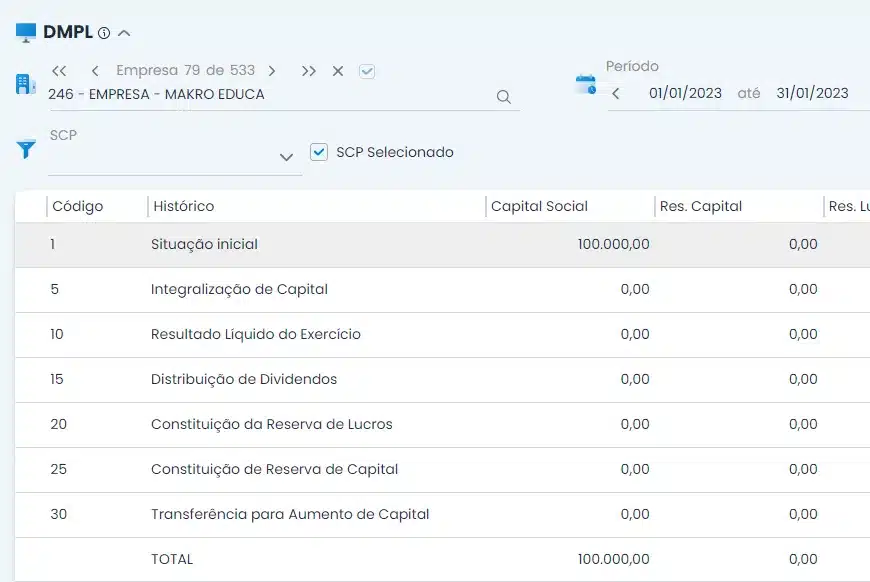870x582 pixels.
Task: Click Capital Social value in Integralização de Capital row
Action: click(635, 290)
